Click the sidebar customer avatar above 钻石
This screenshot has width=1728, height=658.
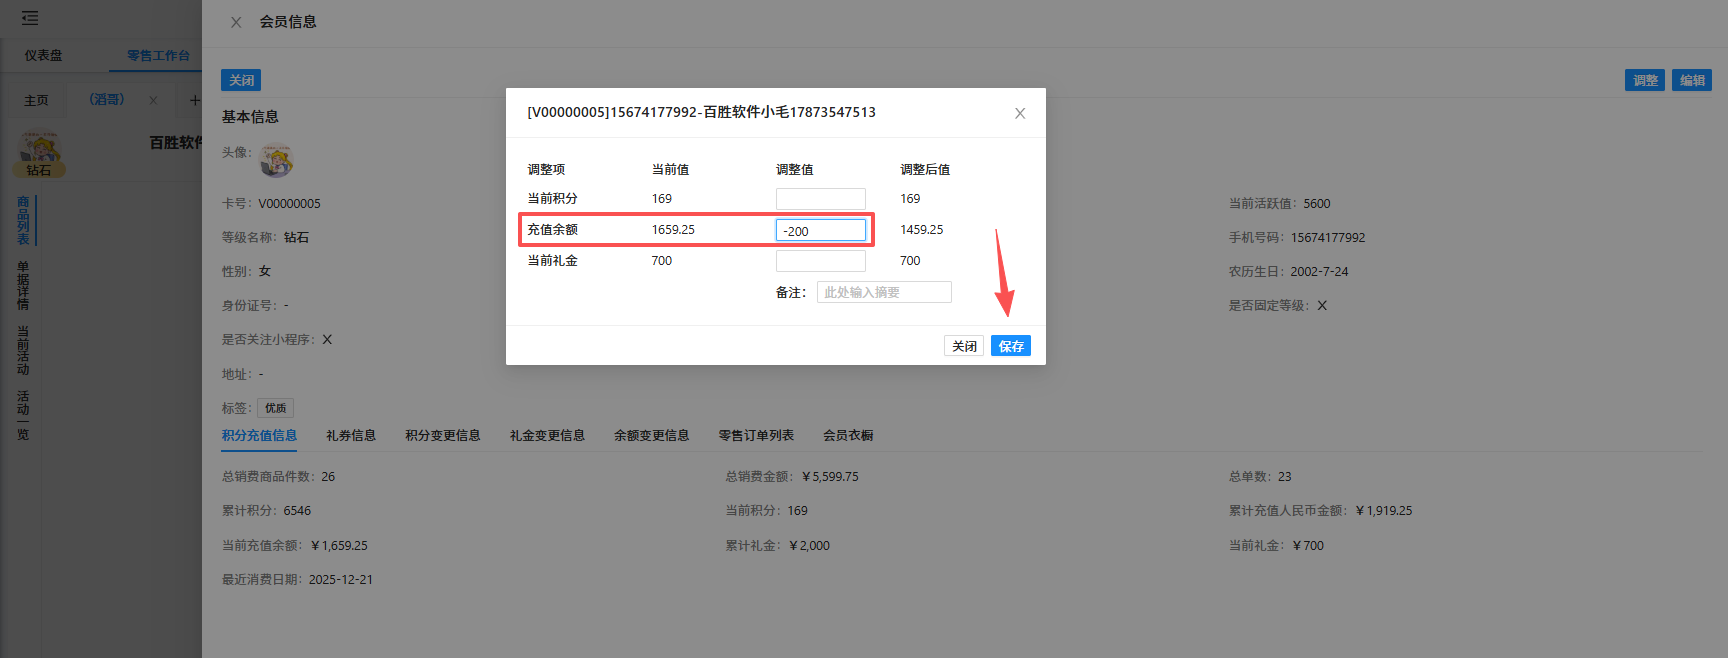click(x=40, y=149)
